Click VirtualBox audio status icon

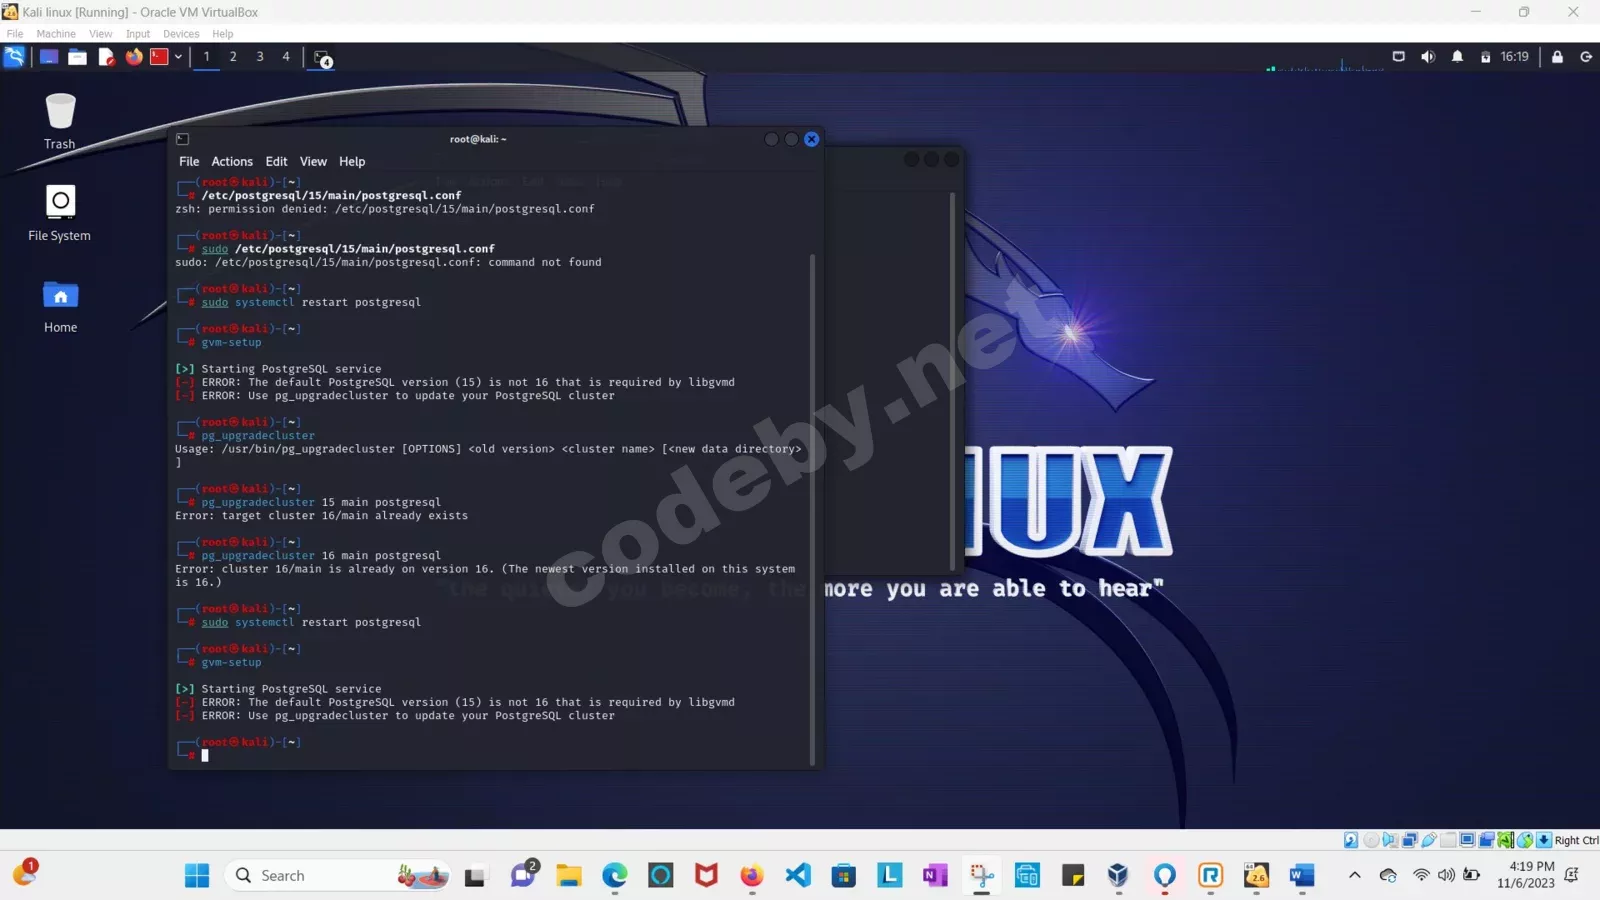tap(1390, 840)
